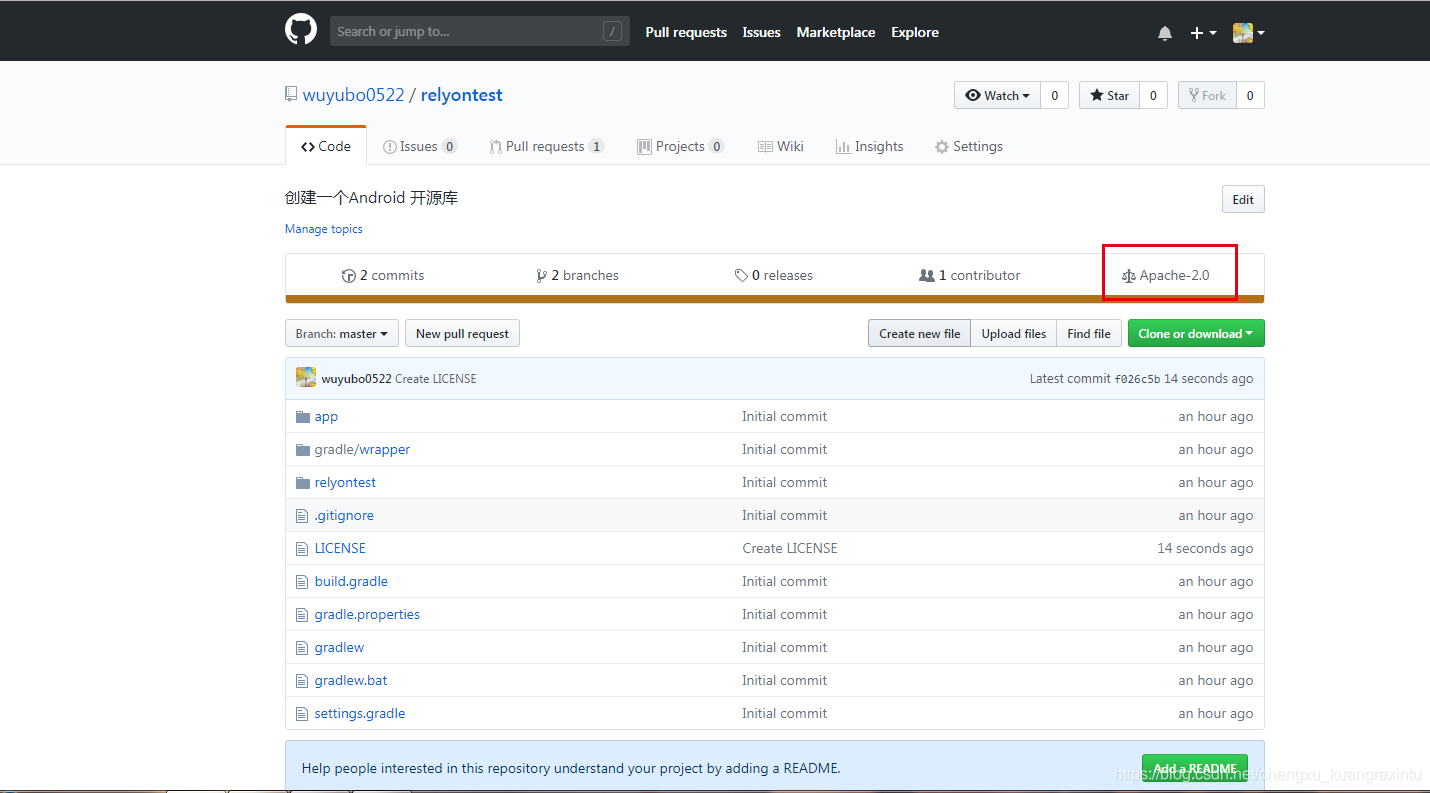This screenshot has height=793, width=1430.
Task: Open relyontest repository name link
Action: (x=461, y=95)
